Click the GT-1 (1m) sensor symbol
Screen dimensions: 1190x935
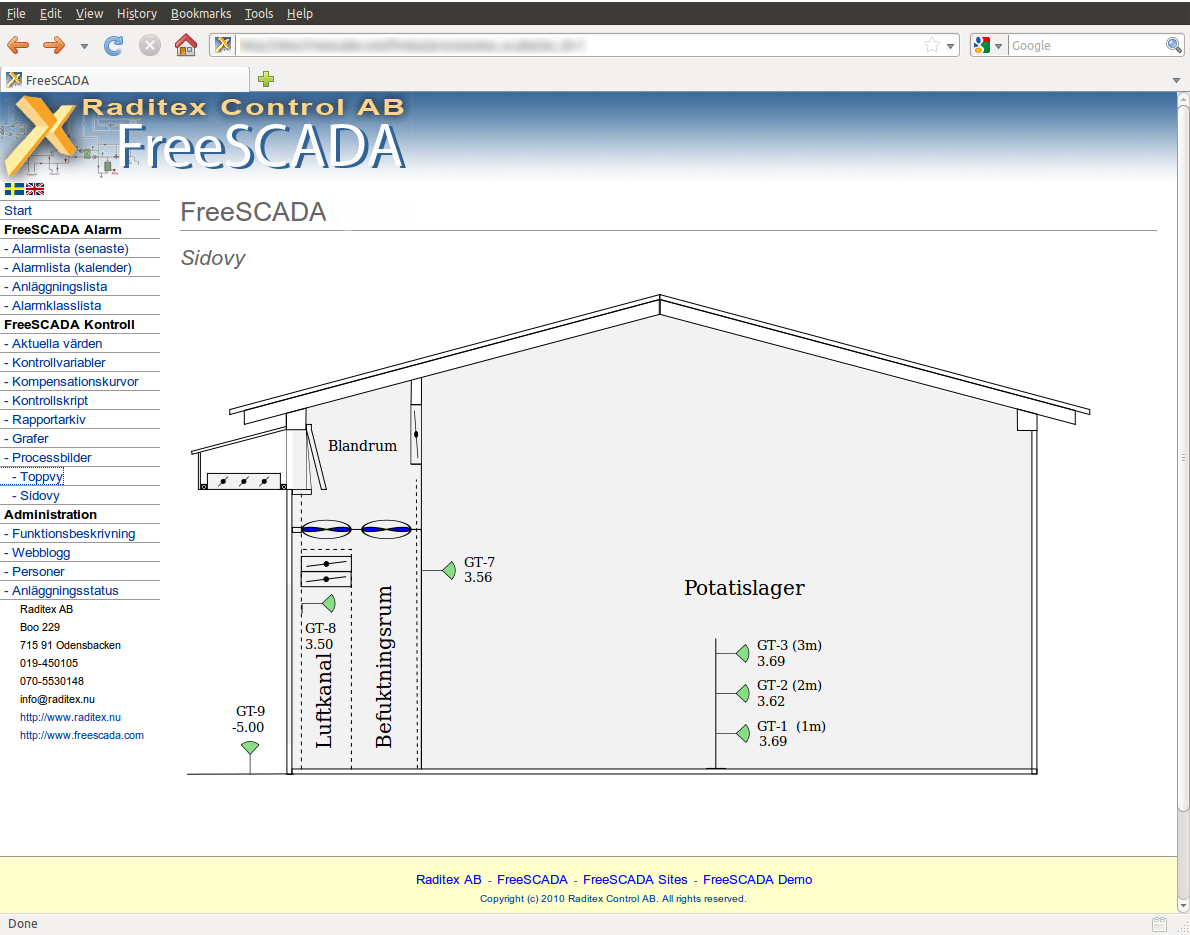pos(742,733)
